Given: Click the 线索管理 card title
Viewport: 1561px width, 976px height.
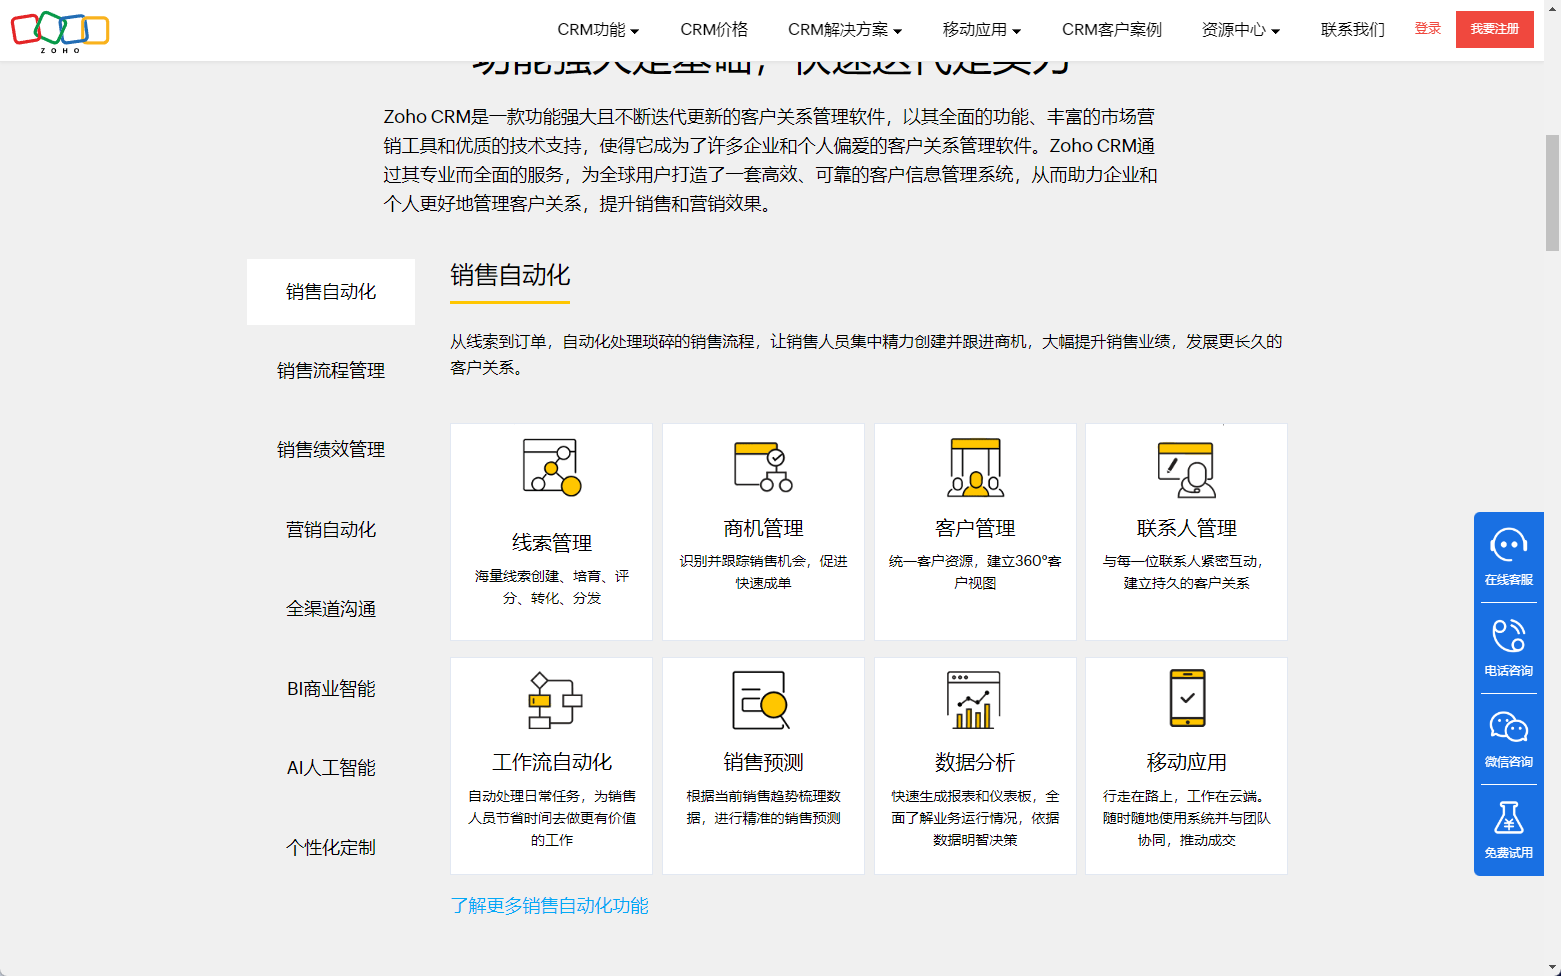Looking at the screenshot, I should tap(552, 543).
